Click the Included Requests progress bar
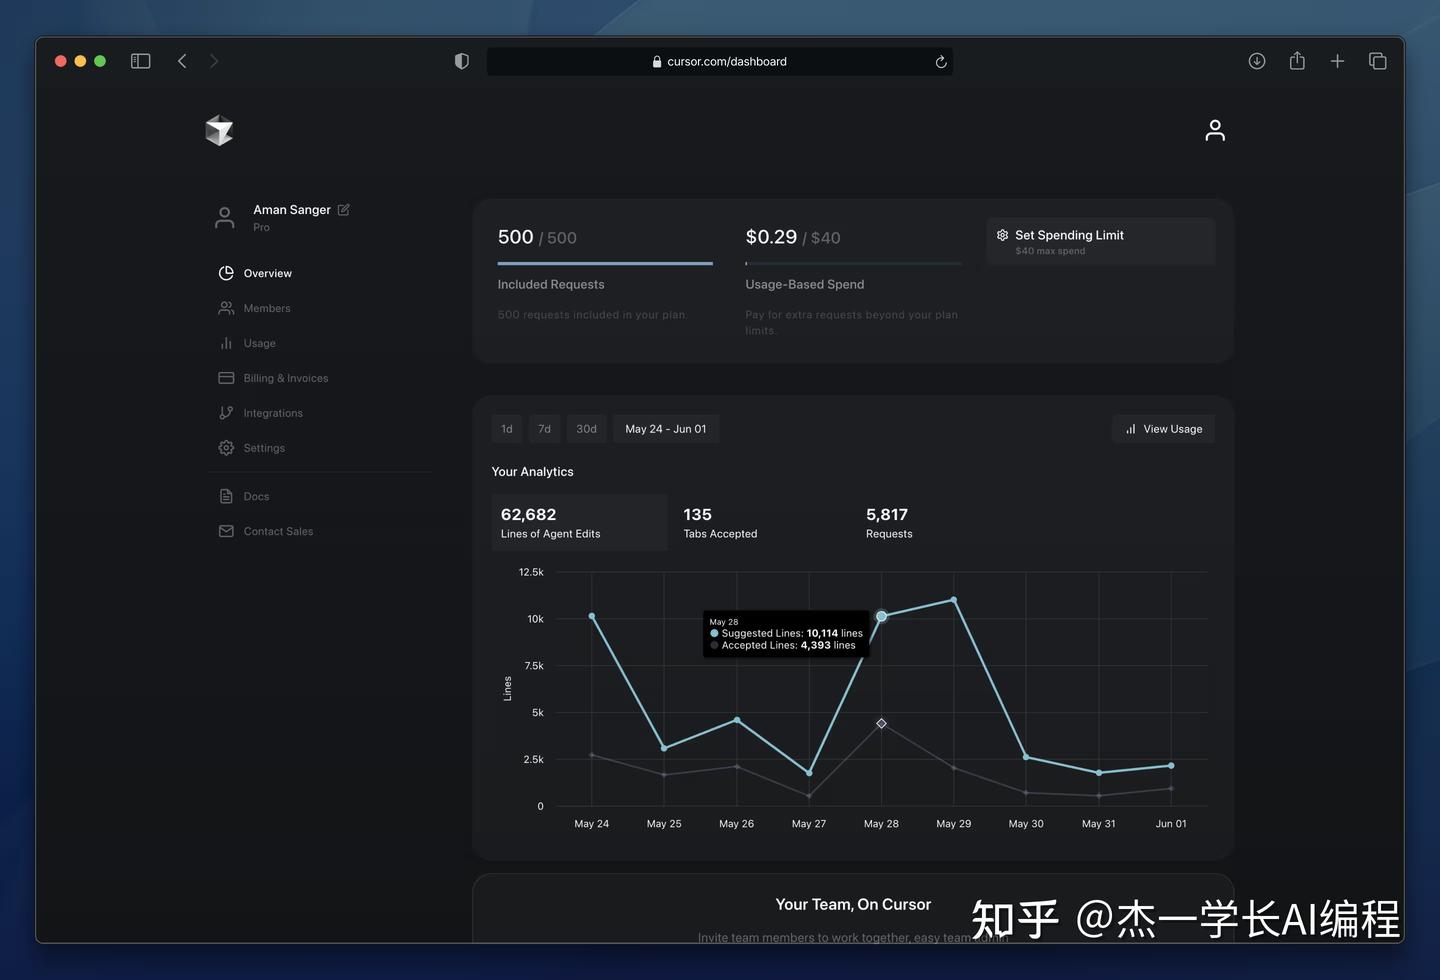Screen dimensions: 1440x980 click(604, 263)
